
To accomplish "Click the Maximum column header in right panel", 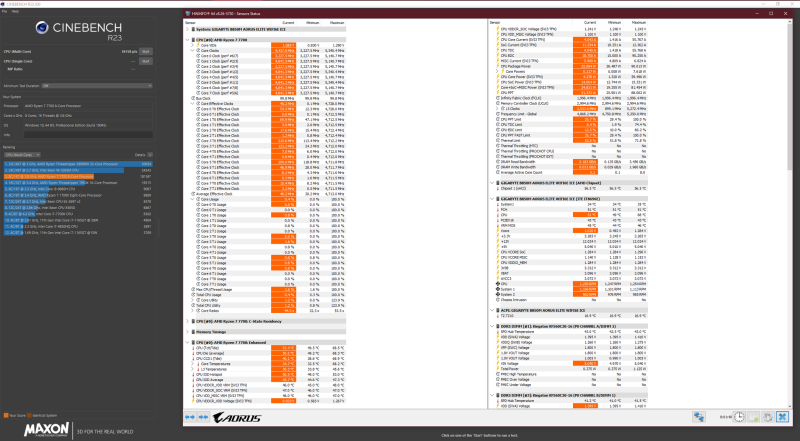I will coord(638,23).
